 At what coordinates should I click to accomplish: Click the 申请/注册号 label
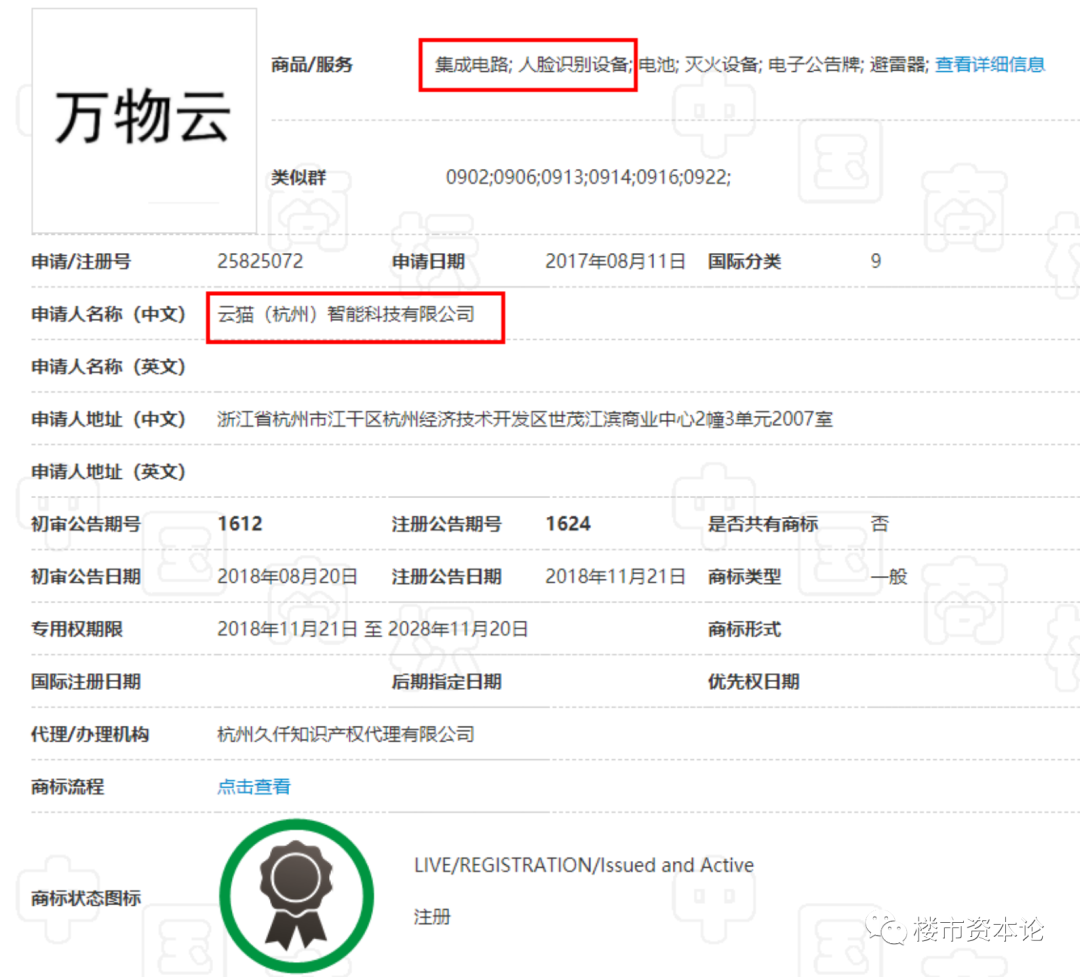(81, 261)
